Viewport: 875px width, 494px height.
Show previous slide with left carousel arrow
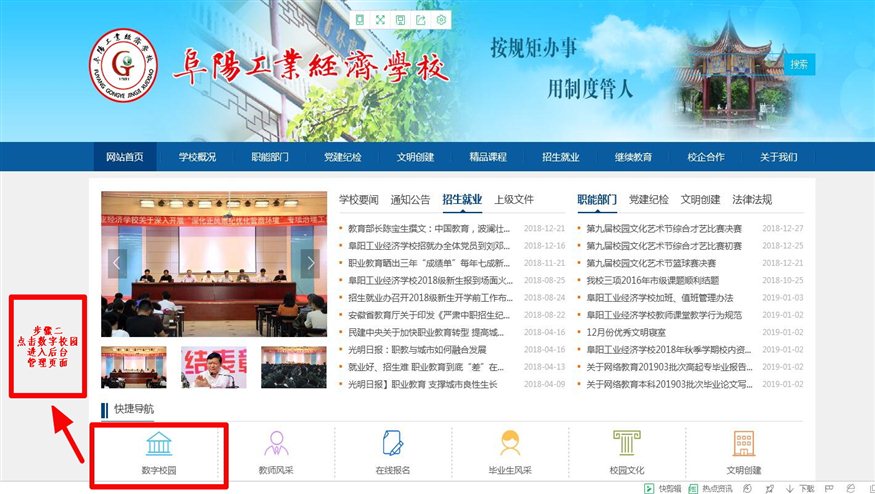tap(118, 263)
